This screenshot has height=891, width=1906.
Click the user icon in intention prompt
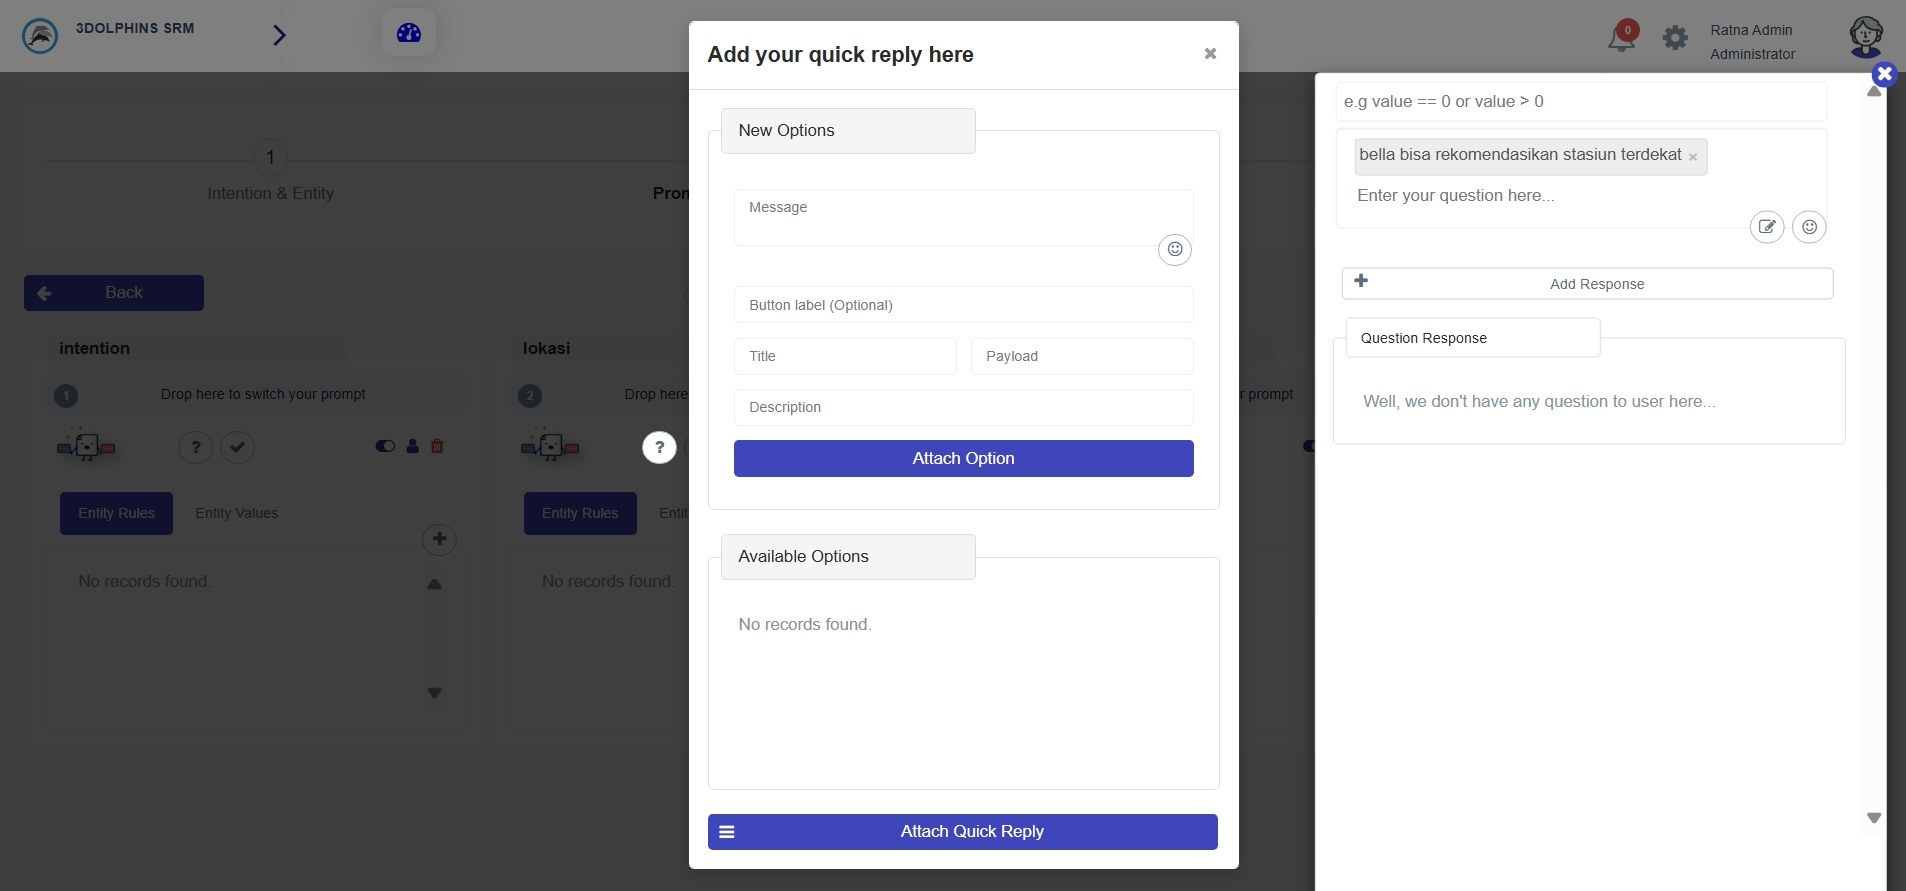coord(412,446)
